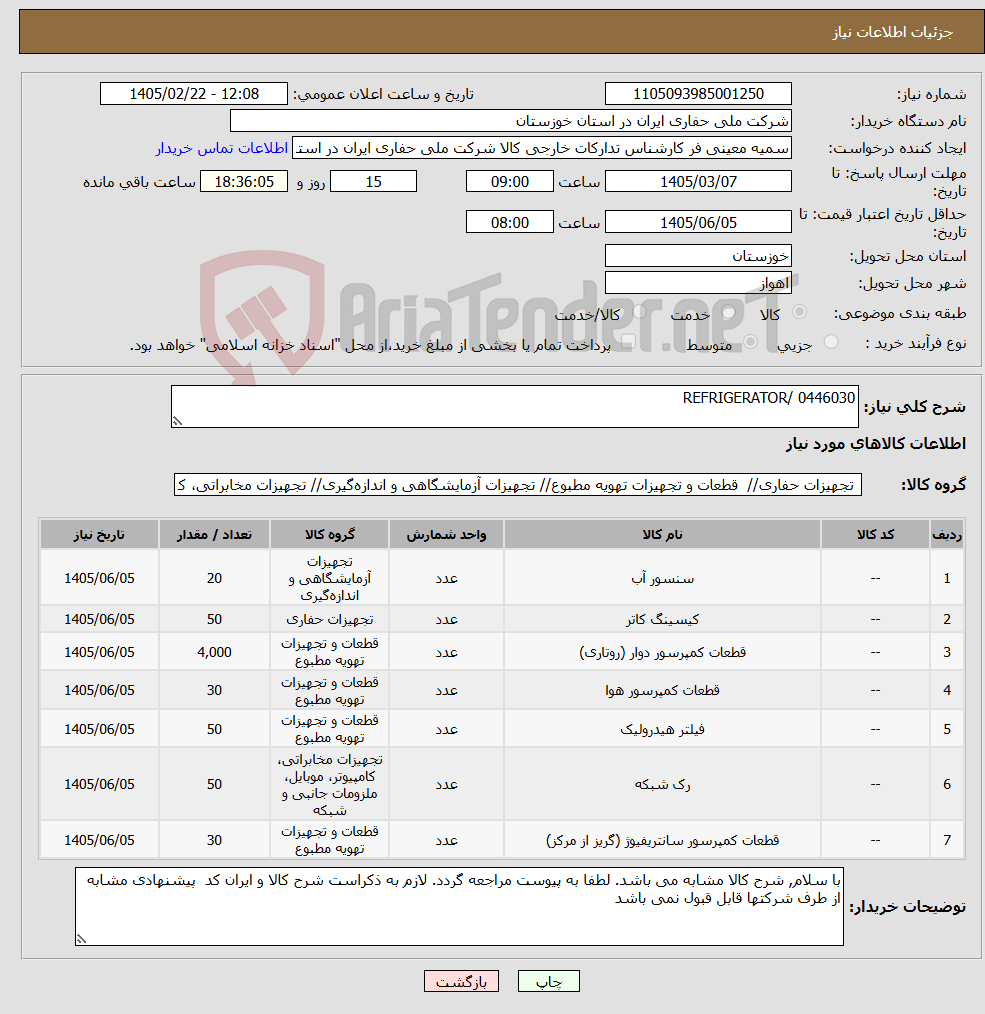Select the خدمت radio button
Image resolution: width=985 pixels, height=1014 pixels.
coord(728,312)
